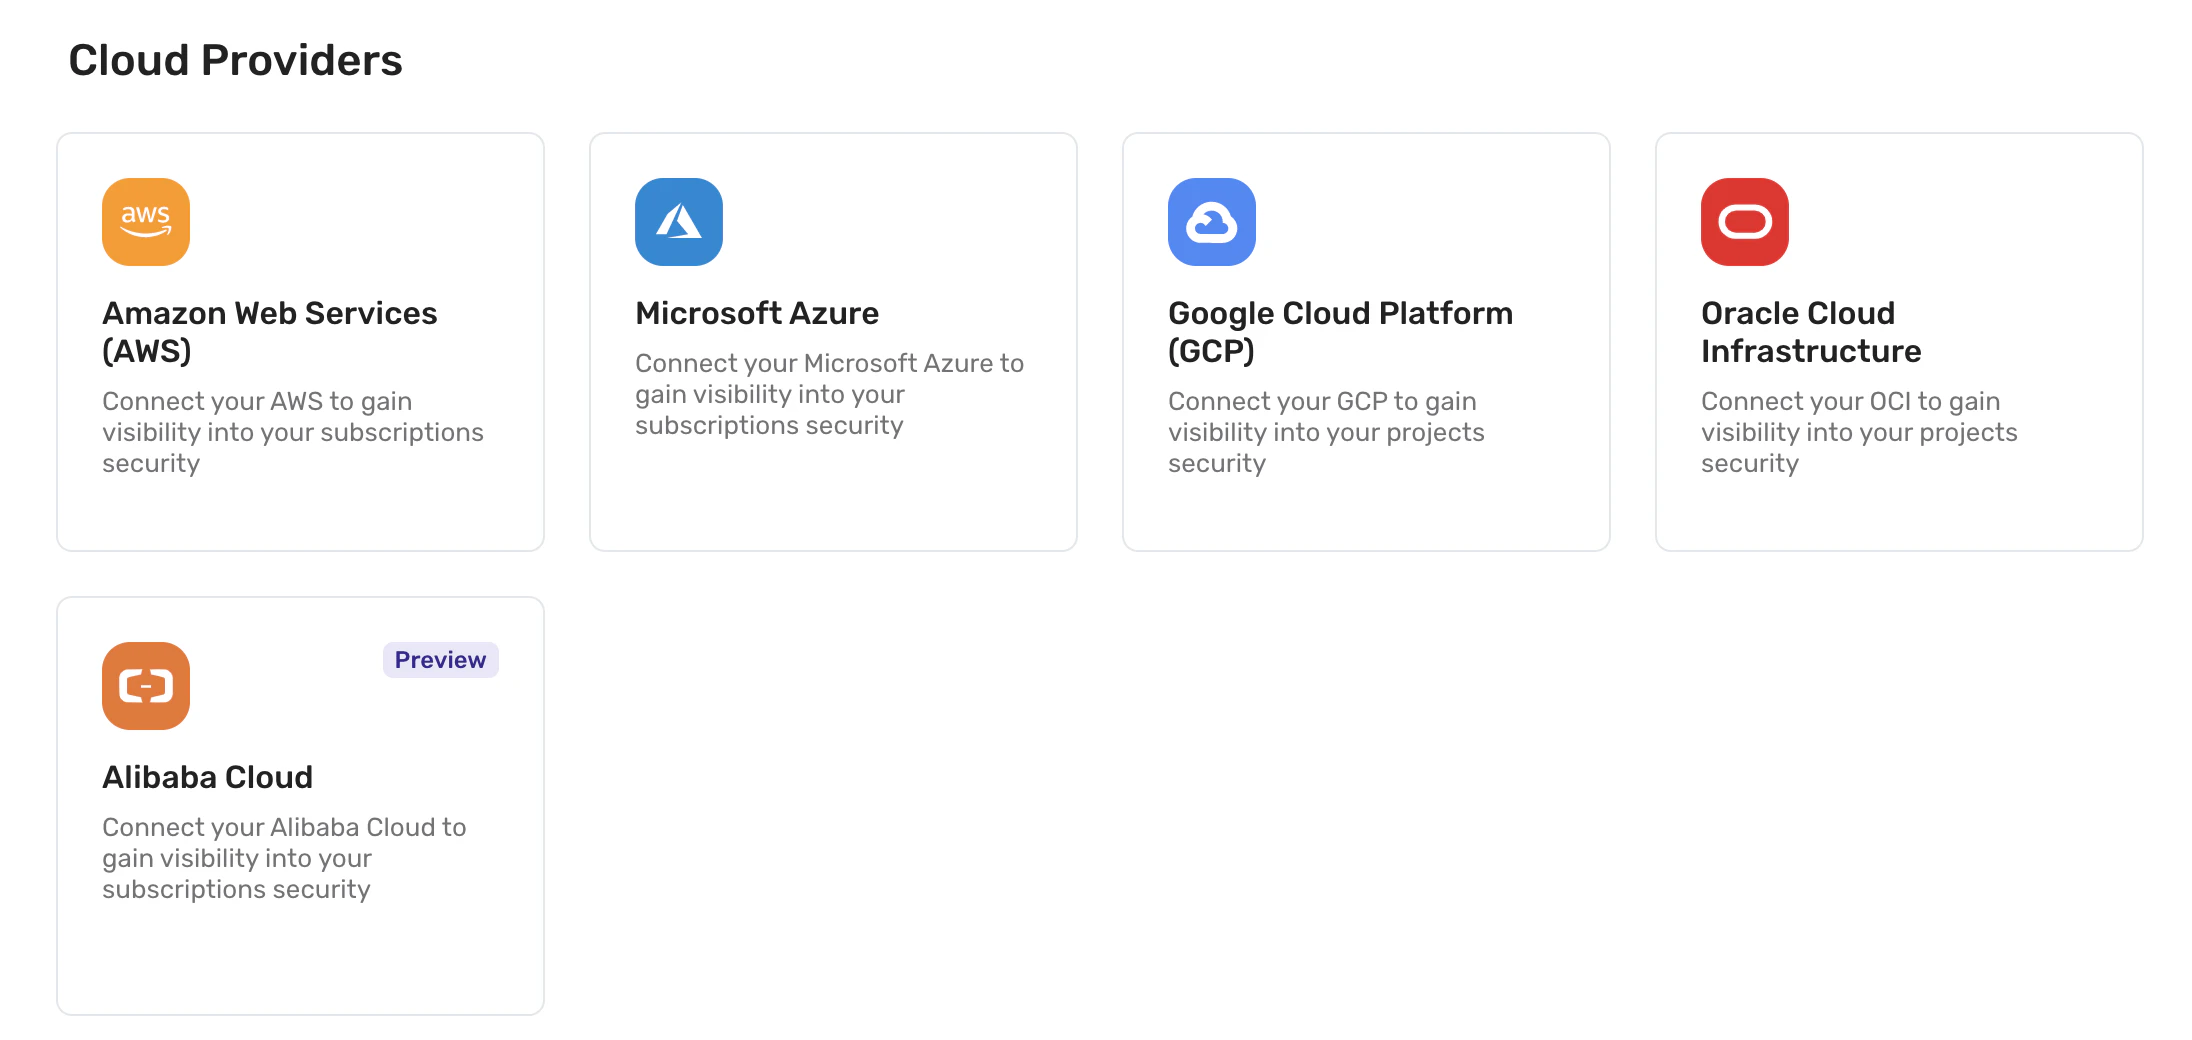Click the Microsoft Azure logo icon

(x=679, y=222)
